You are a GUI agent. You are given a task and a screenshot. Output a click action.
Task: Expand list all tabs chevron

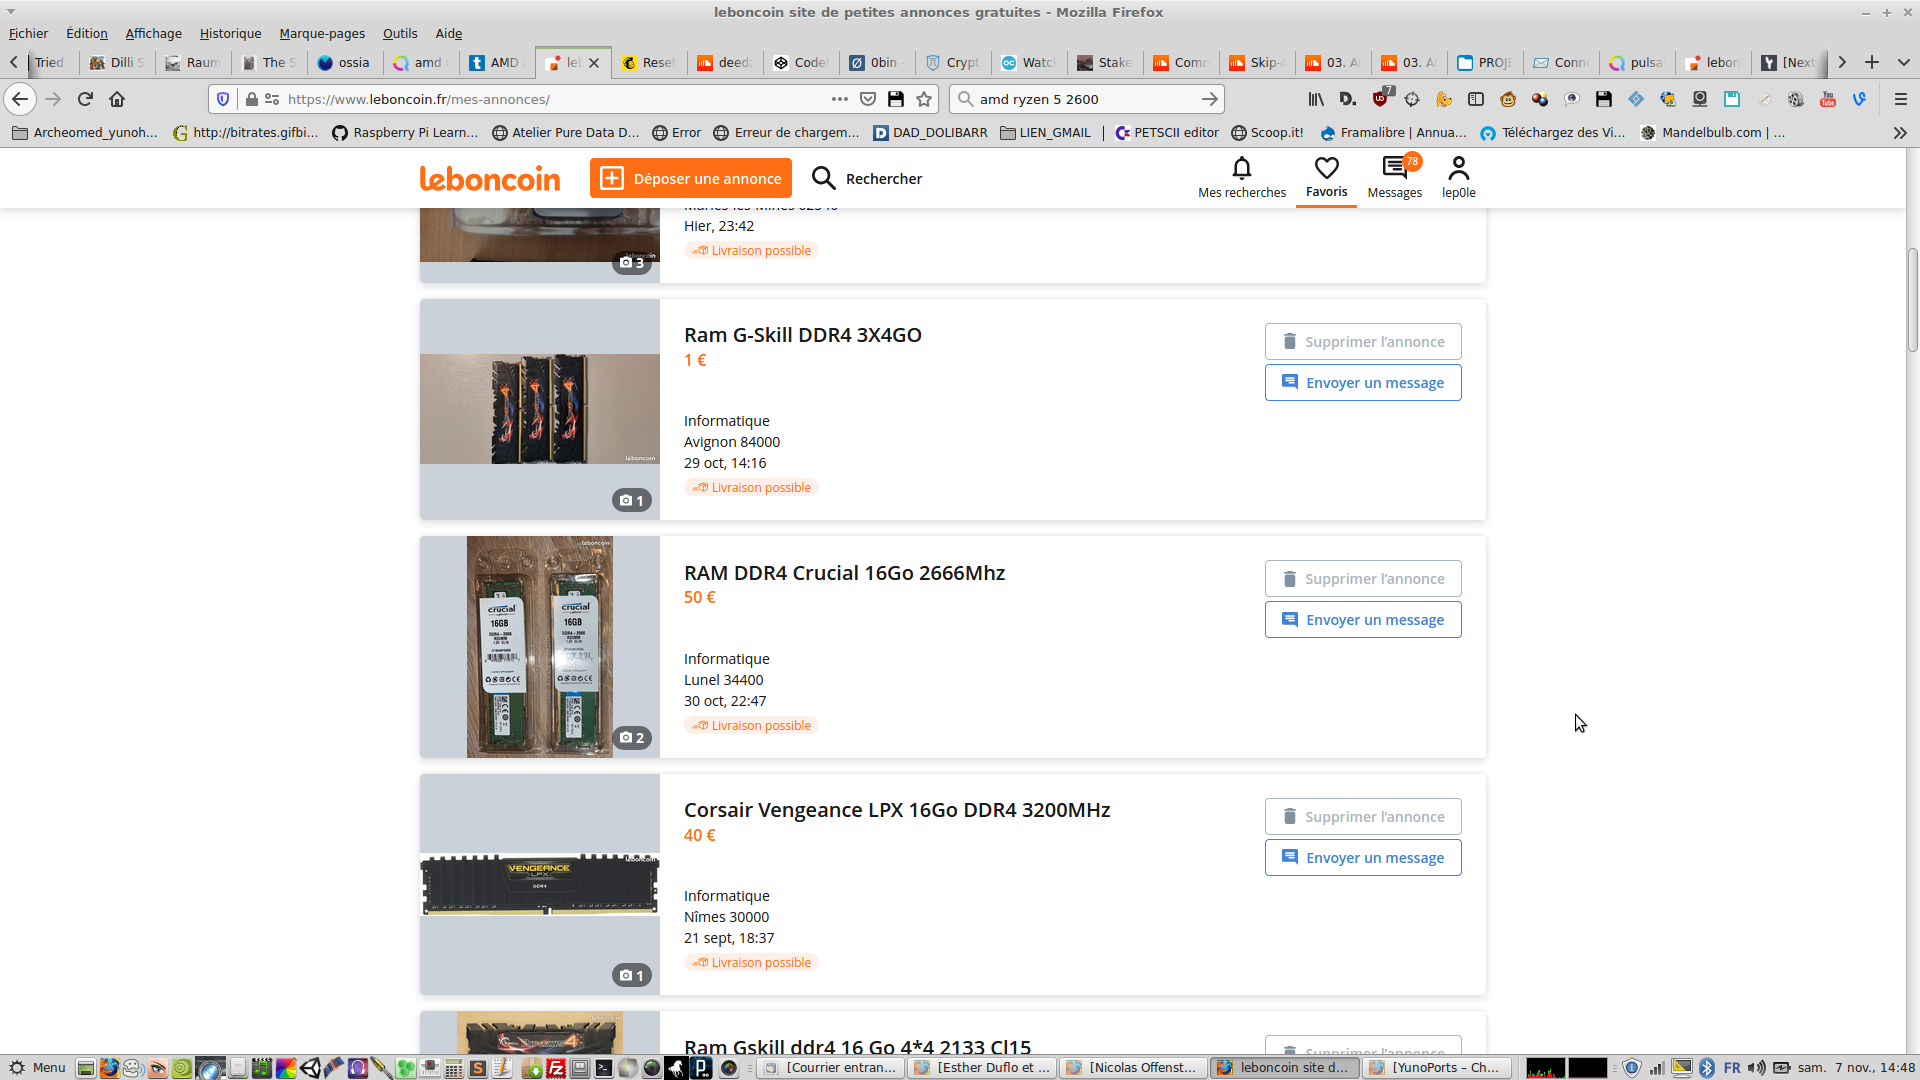1903,62
